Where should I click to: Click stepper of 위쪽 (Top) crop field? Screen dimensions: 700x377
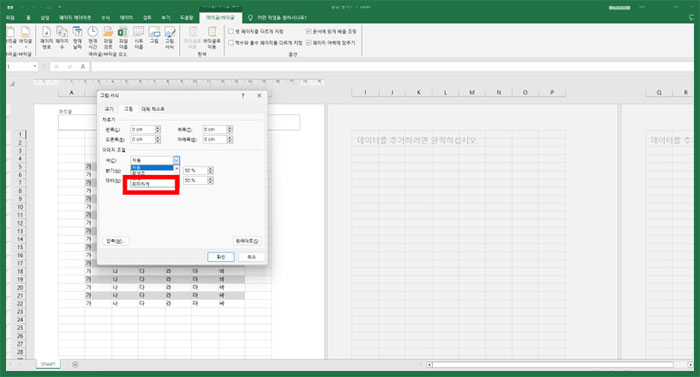229,129
